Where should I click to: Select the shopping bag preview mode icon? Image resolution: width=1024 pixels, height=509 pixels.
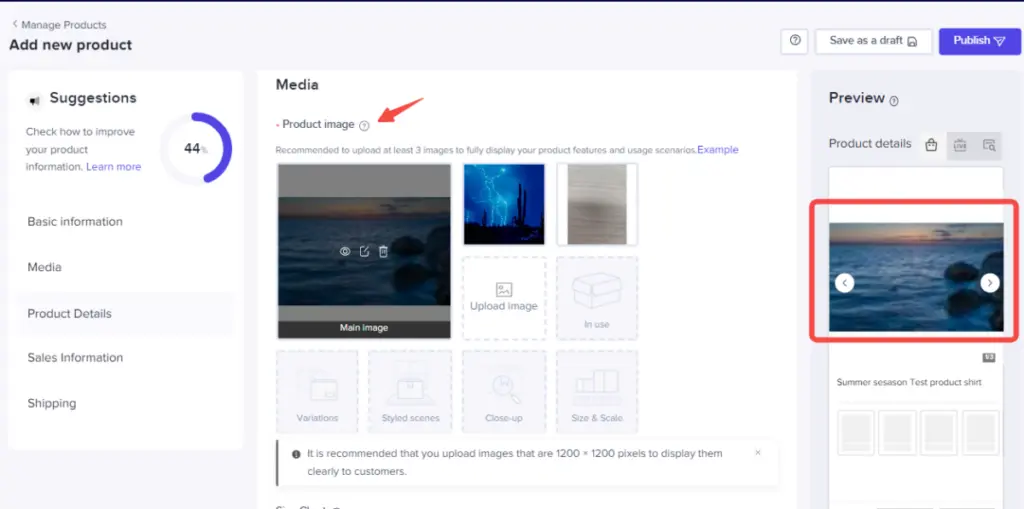931,145
